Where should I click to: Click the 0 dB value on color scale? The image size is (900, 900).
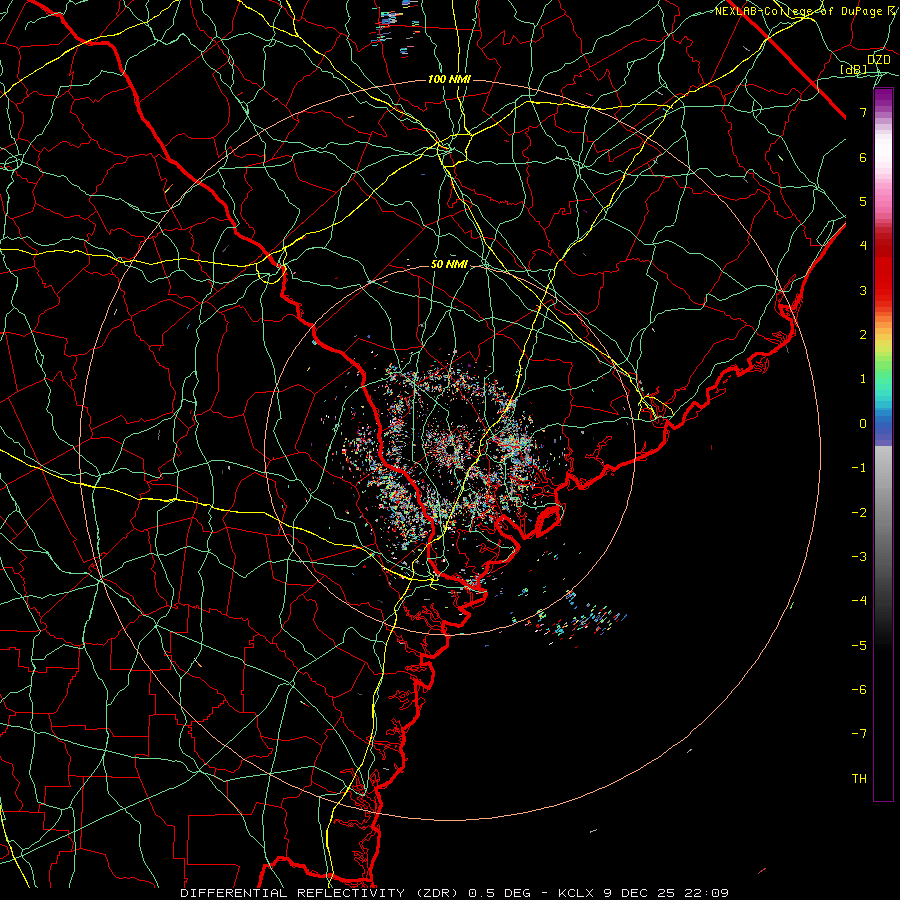(863, 424)
